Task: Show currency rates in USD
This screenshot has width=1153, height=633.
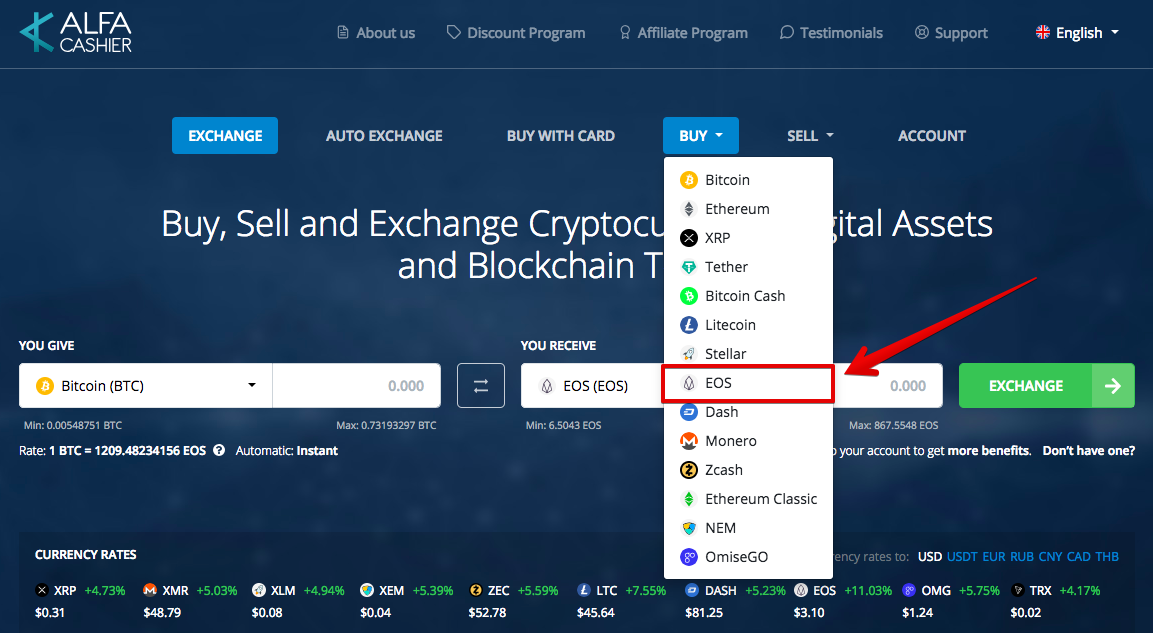Action: click(929, 557)
